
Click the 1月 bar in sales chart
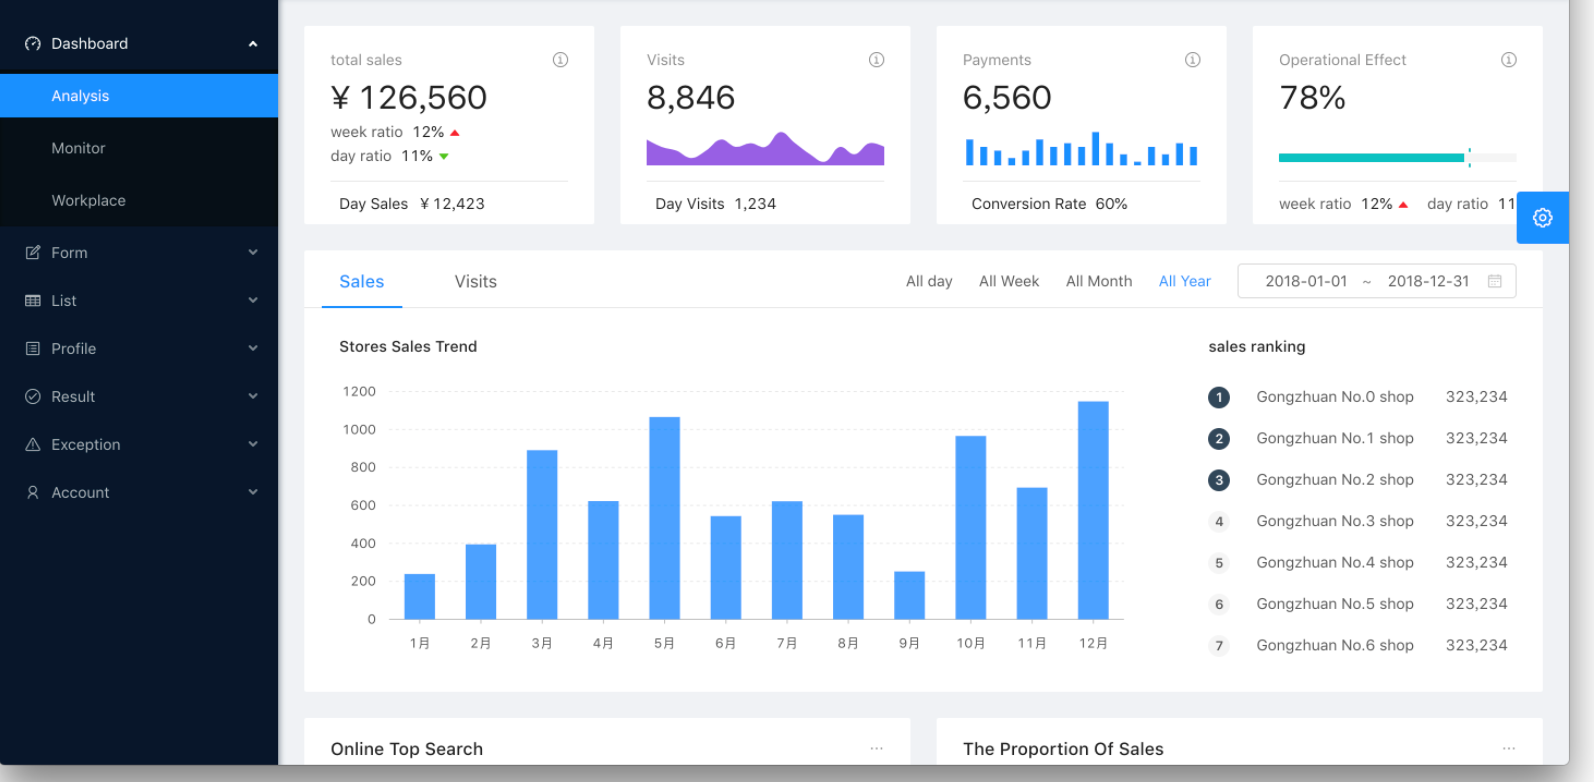(x=420, y=597)
